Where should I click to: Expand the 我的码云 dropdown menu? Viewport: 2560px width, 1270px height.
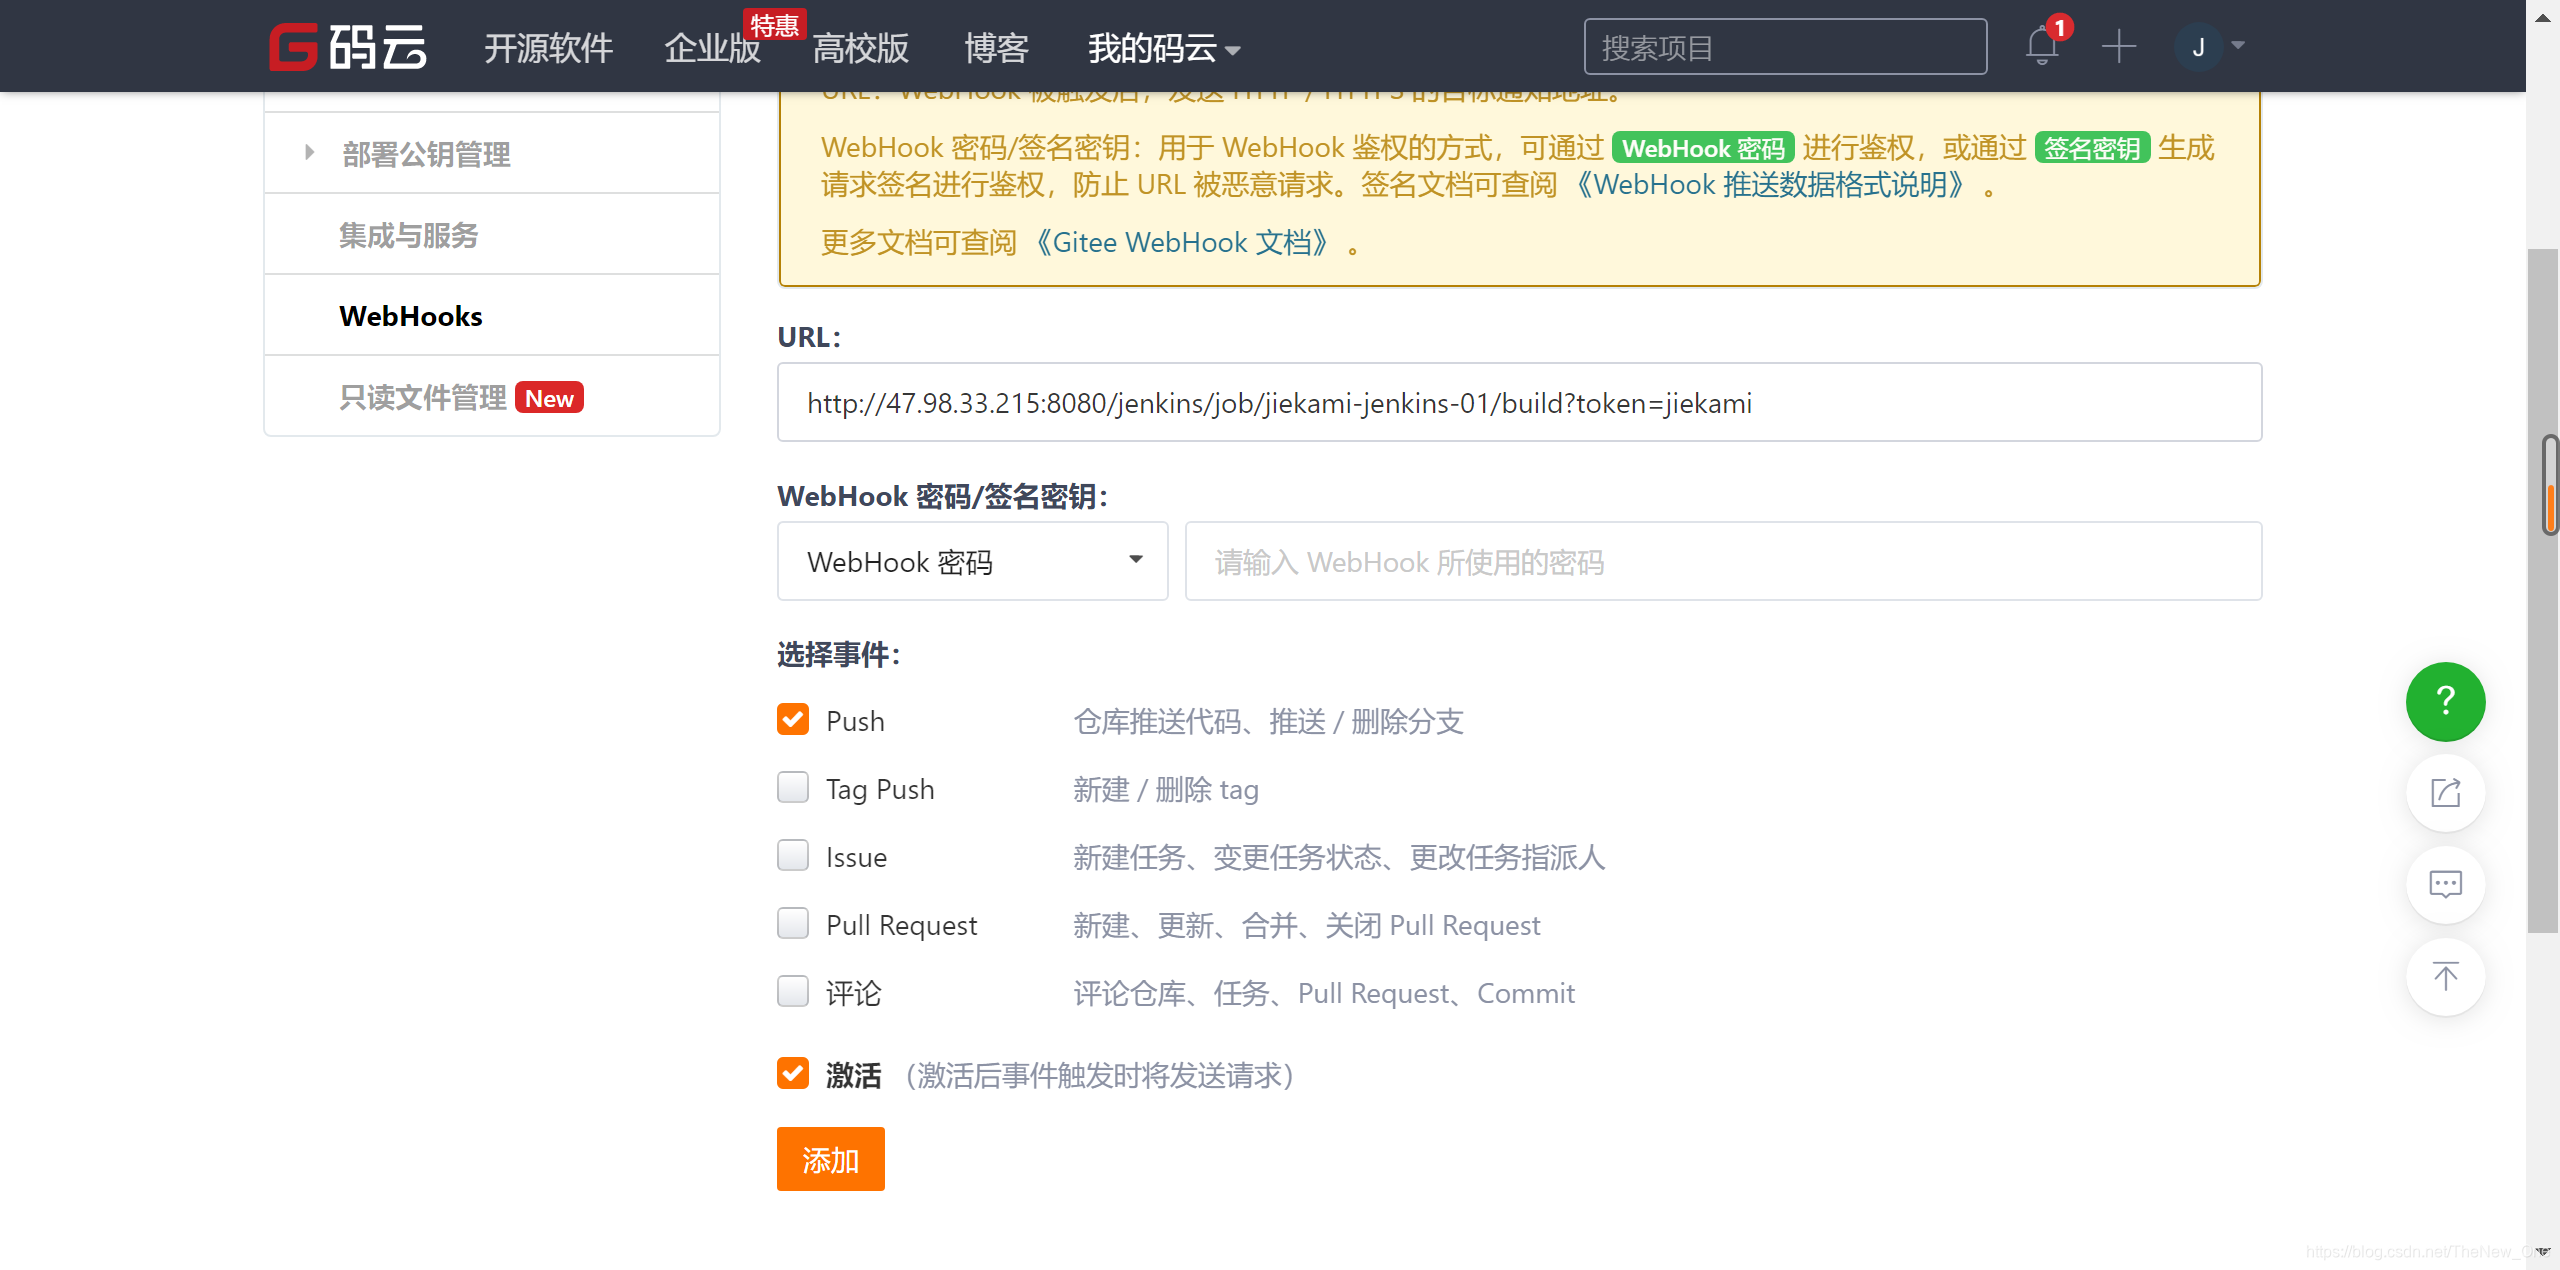[x=1164, y=48]
